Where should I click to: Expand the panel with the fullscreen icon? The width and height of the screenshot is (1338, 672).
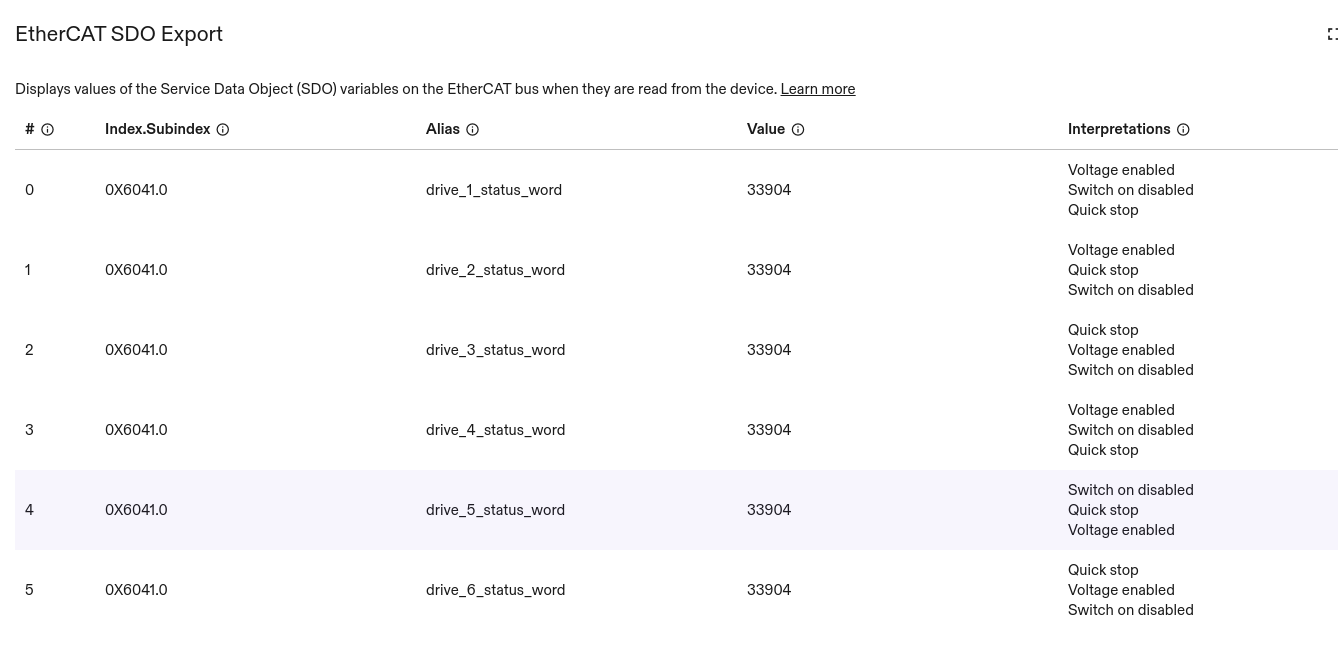(1331, 34)
